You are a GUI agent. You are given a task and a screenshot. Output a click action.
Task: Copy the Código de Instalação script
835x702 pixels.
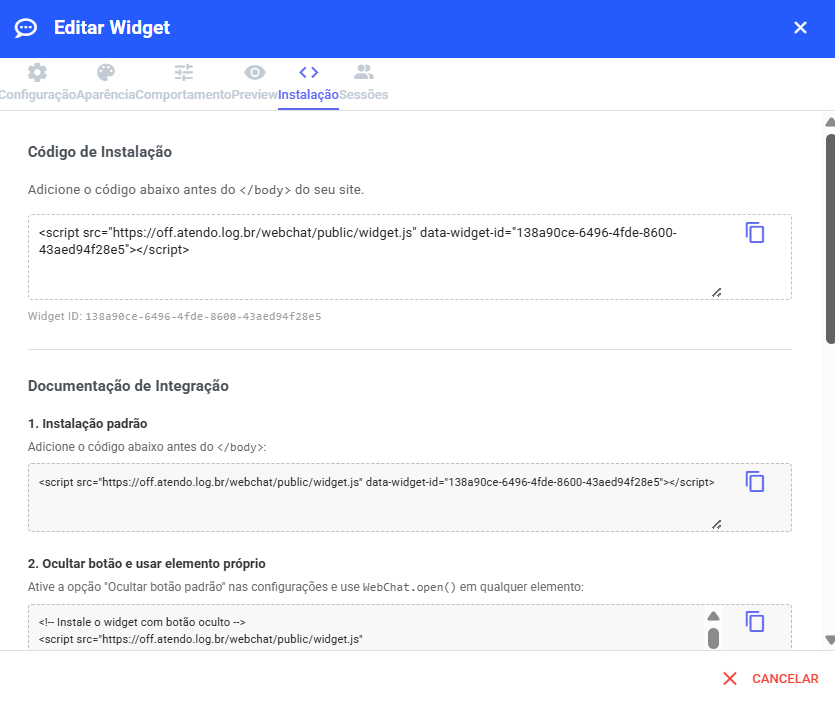point(755,233)
